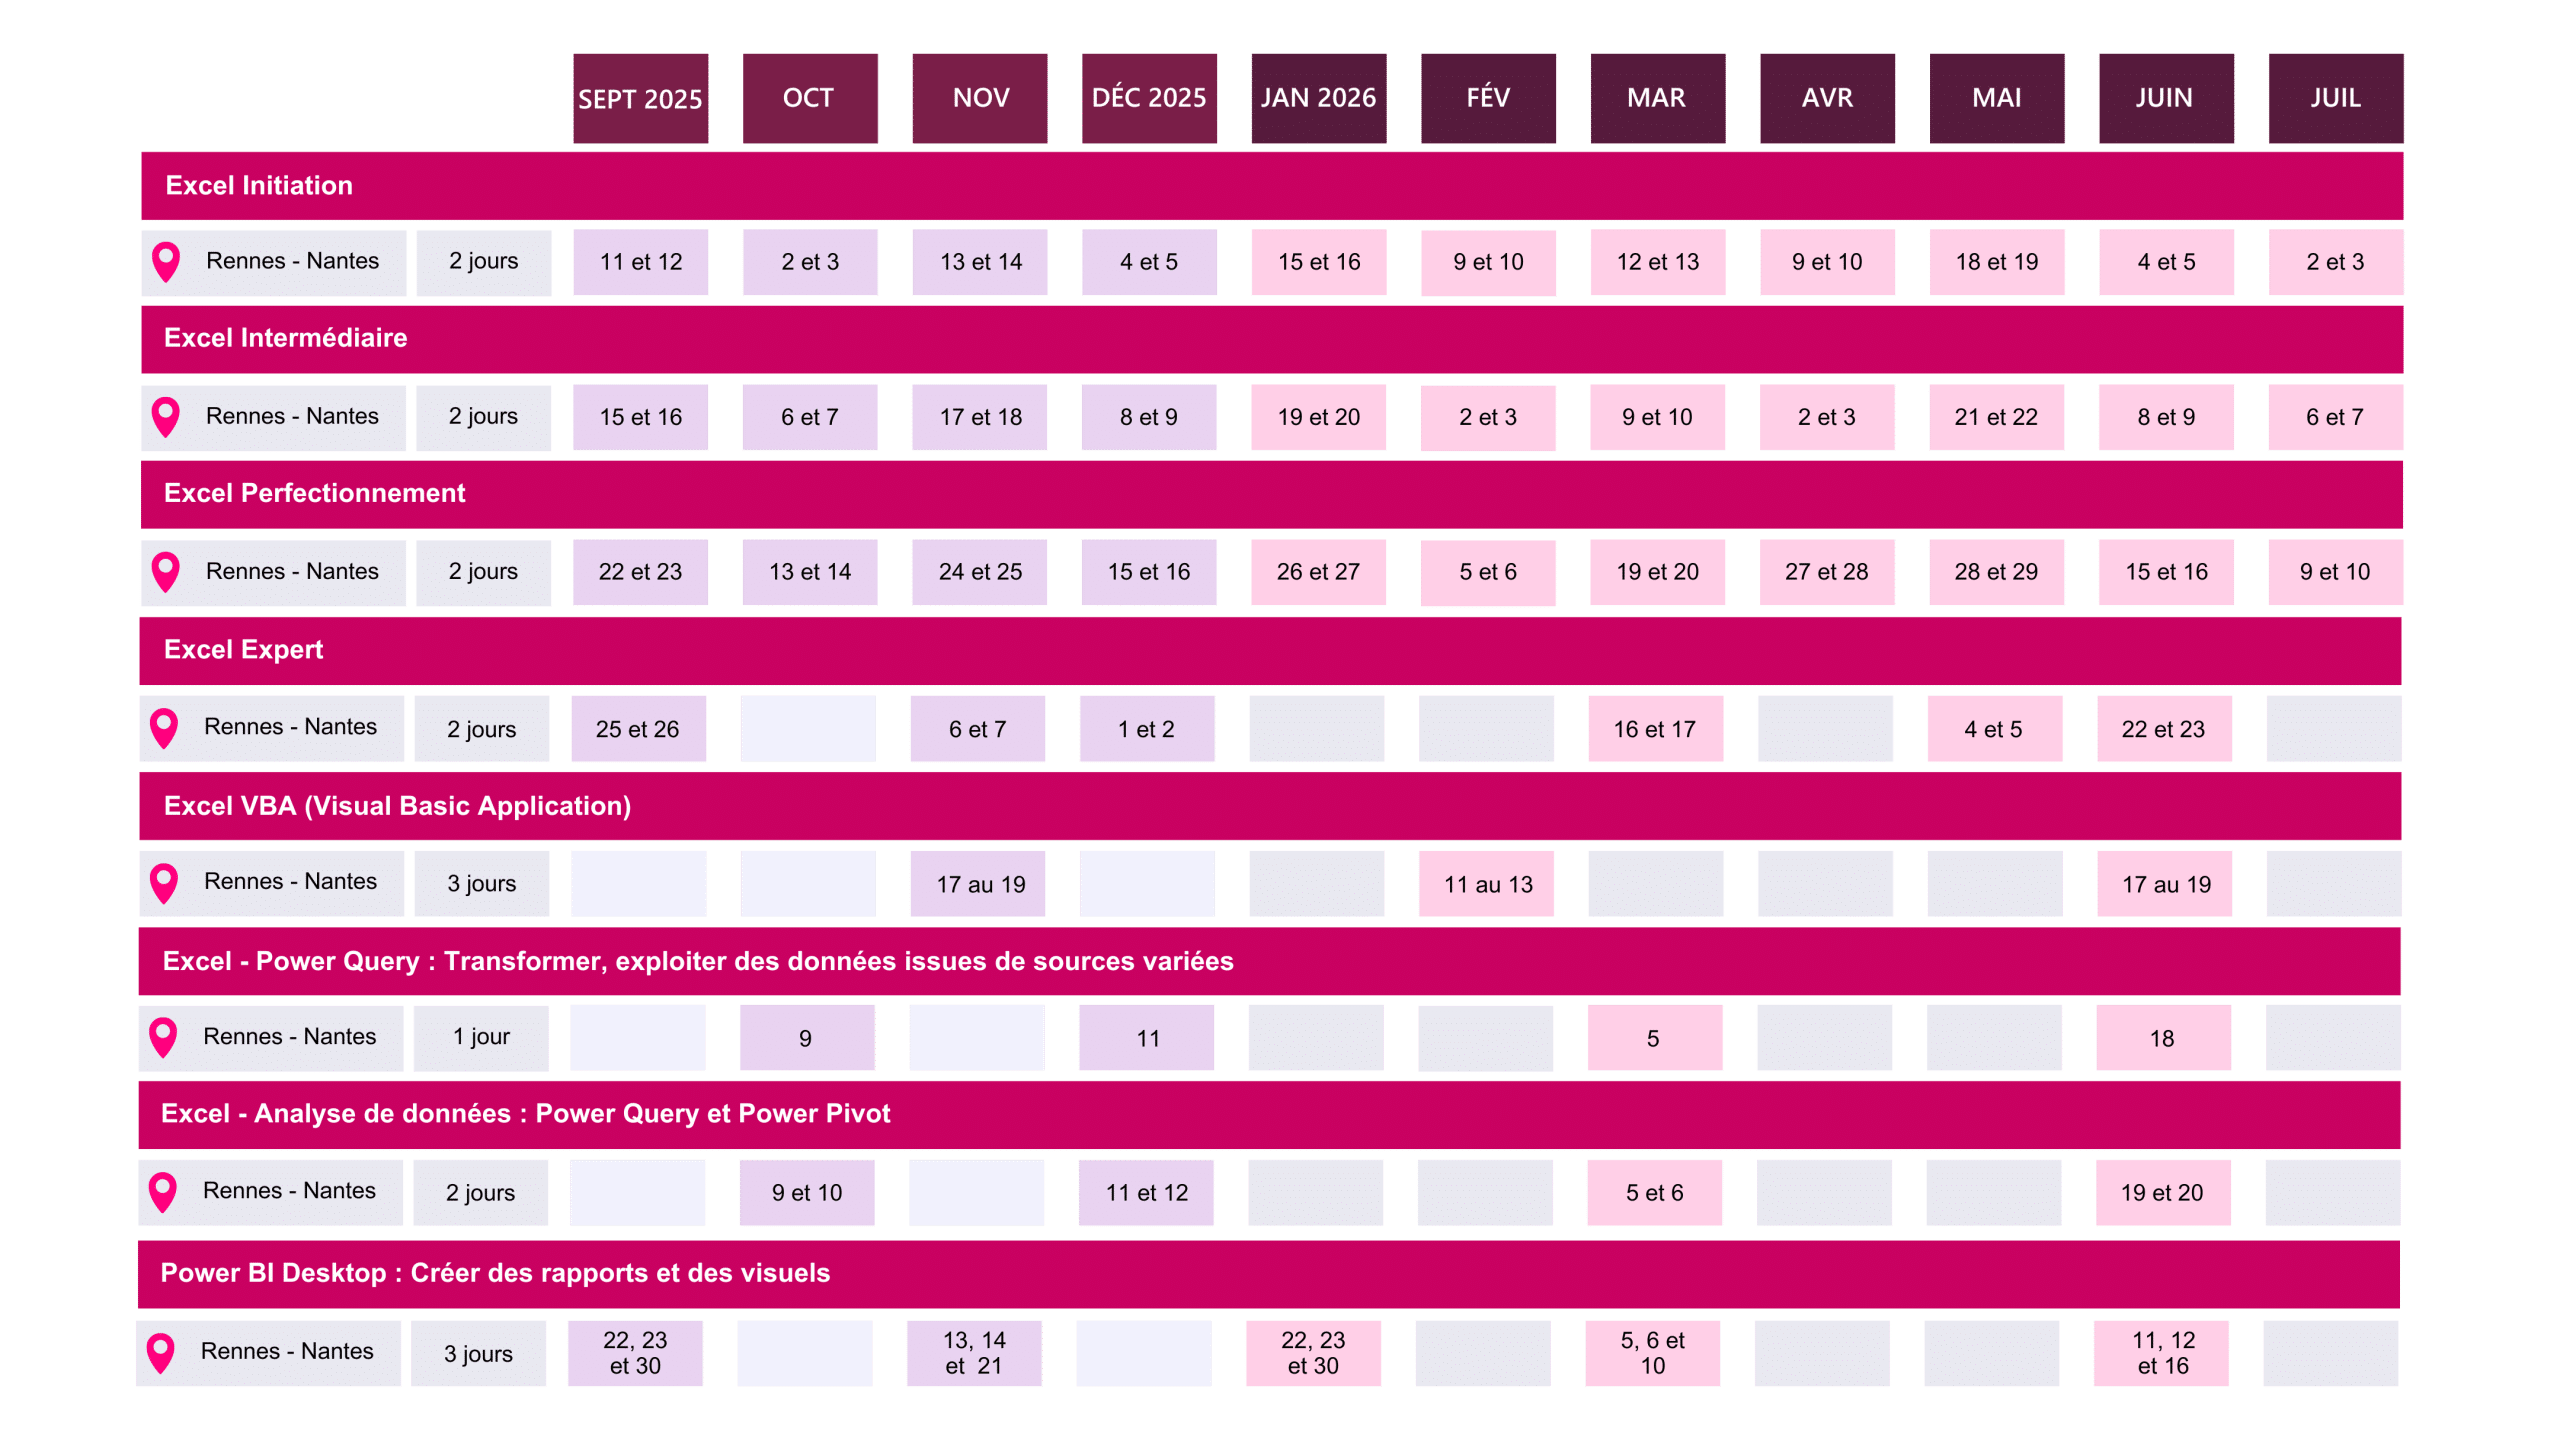The width and height of the screenshot is (2560, 1440).
Task: Click '28 et 29' MAI cell for Excel Perfectionnement
Action: (x=1997, y=572)
